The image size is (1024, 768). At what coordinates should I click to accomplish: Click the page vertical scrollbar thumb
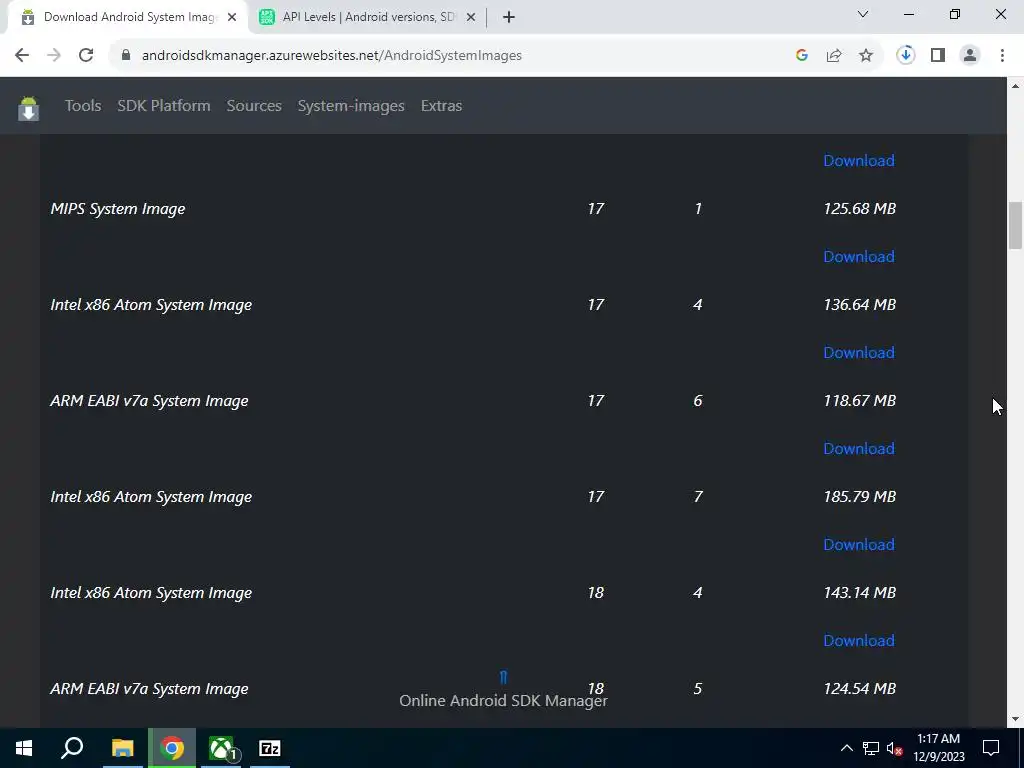pyautogui.click(x=1015, y=226)
